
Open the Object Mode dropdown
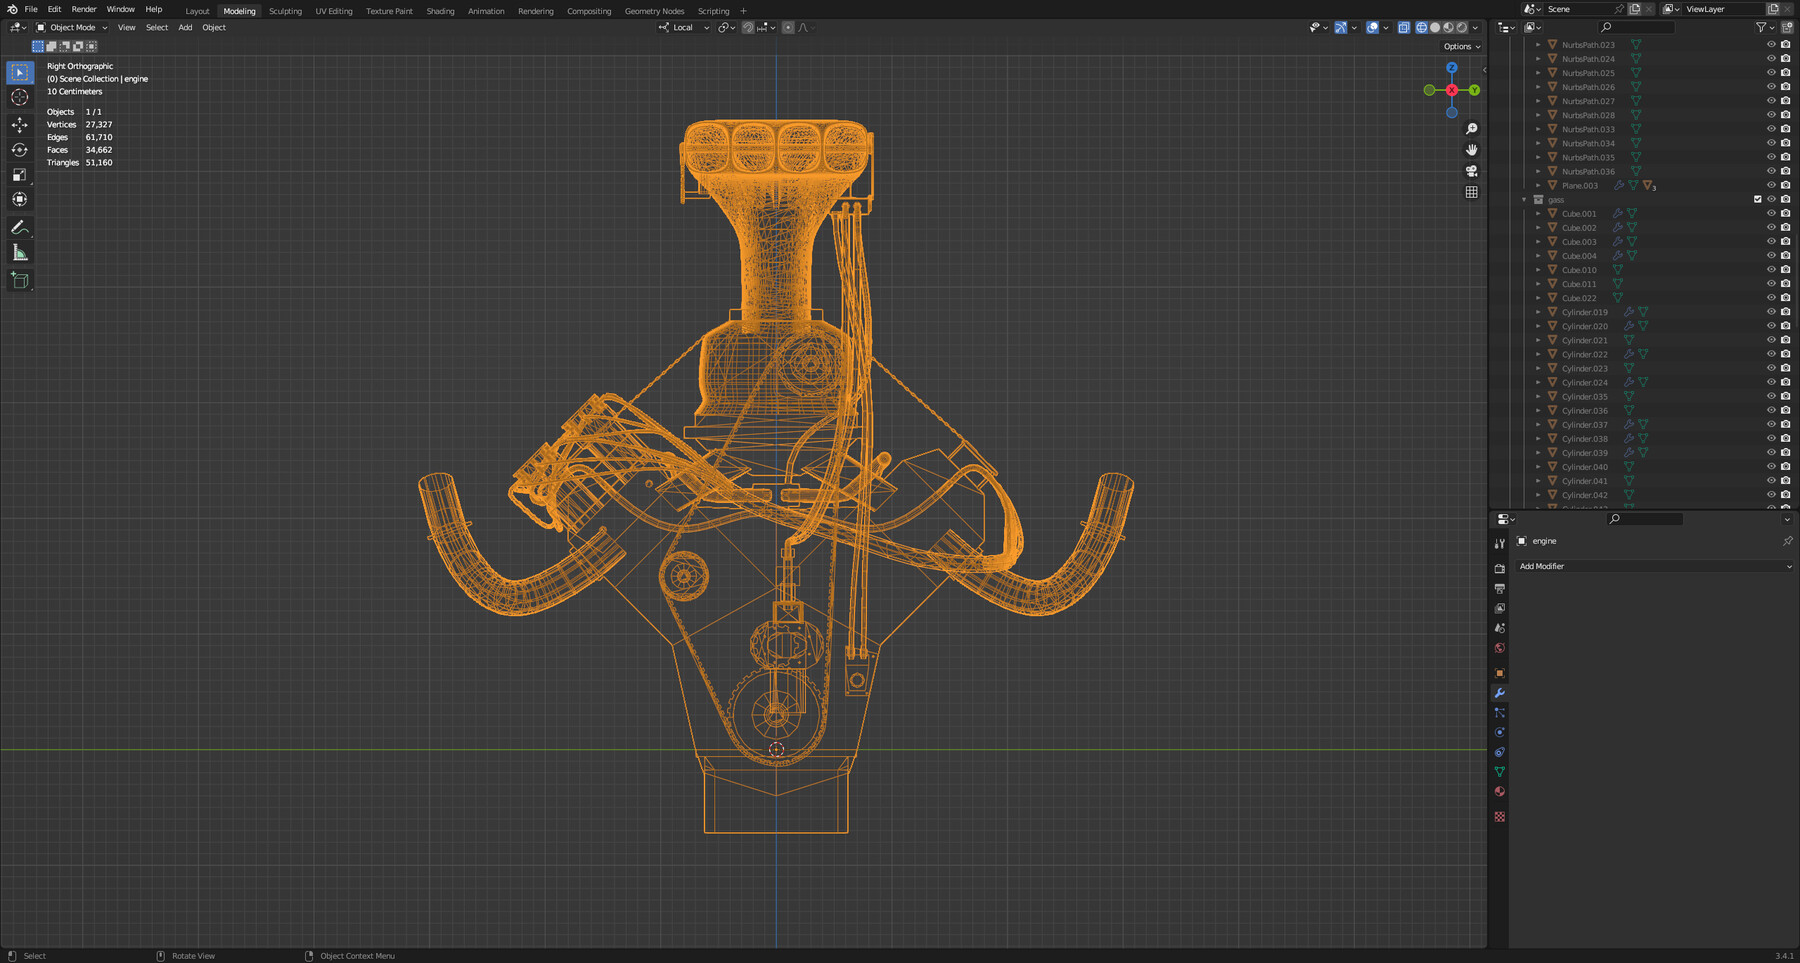(x=72, y=28)
